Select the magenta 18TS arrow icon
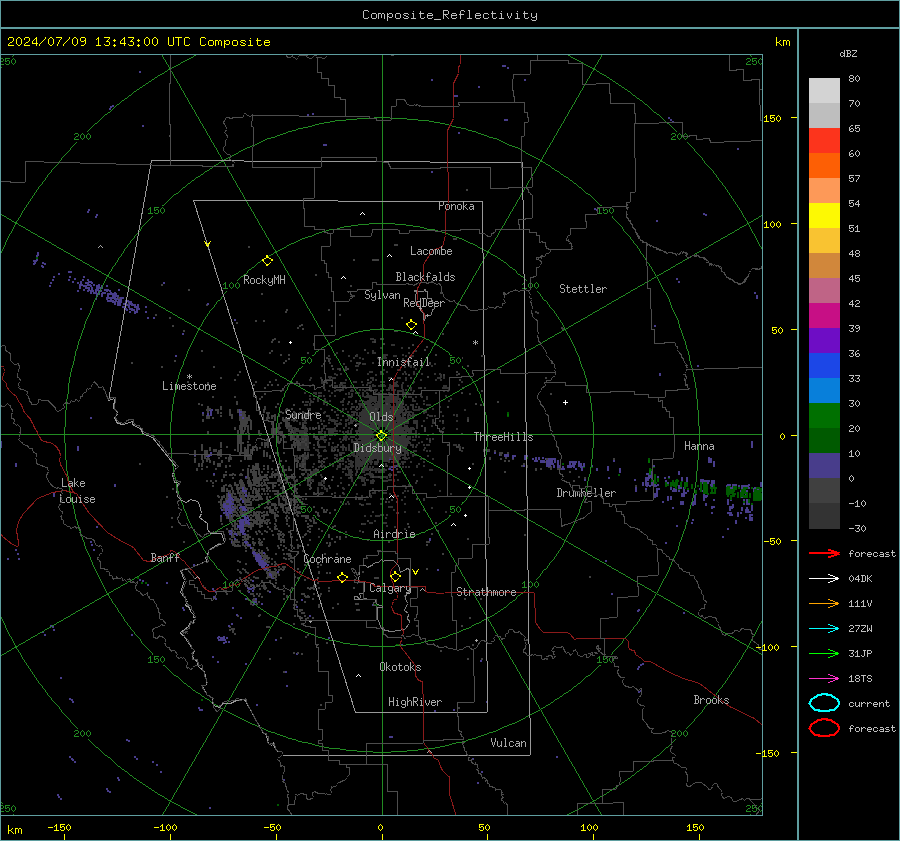 point(824,679)
